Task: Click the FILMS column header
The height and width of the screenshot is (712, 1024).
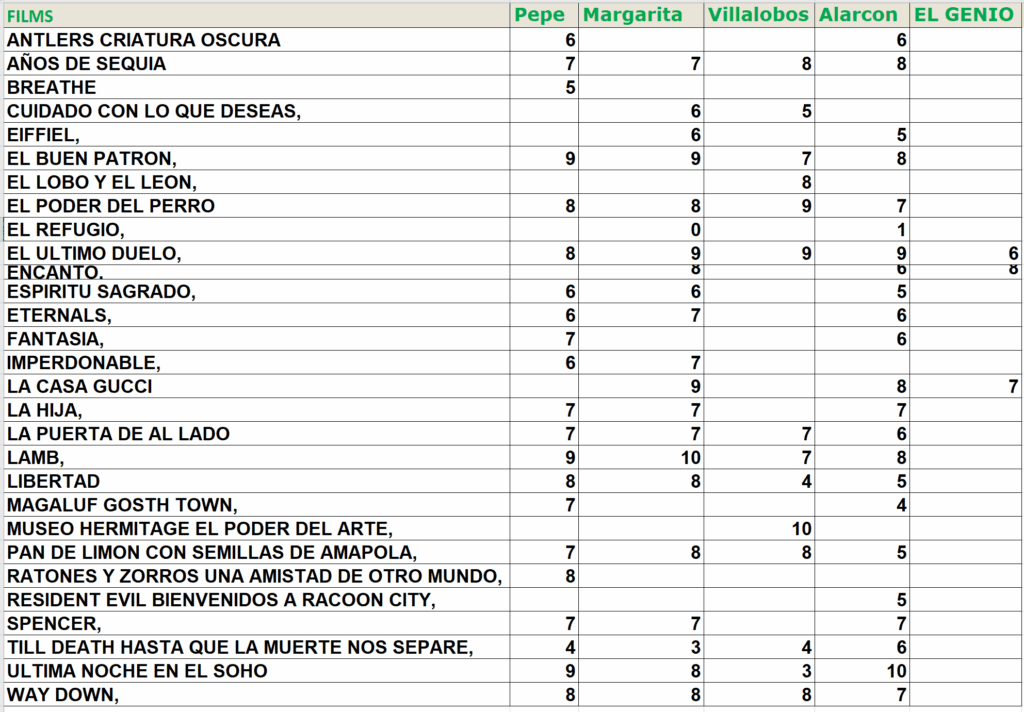Action: click(30, 16)
